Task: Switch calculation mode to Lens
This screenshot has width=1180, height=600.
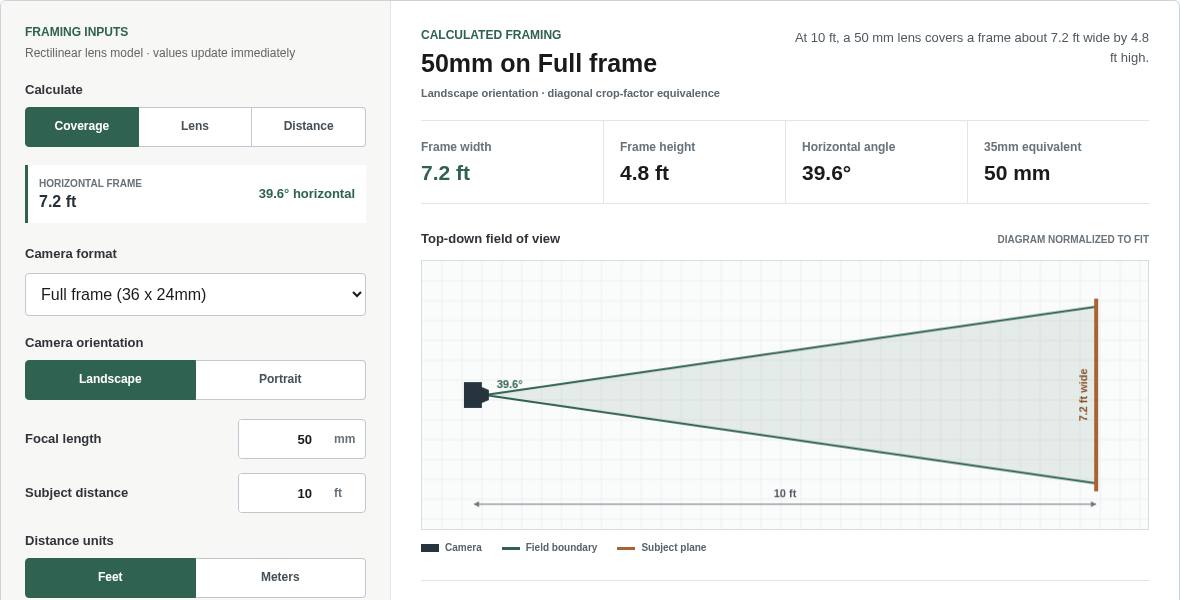Action: pyautogui.click(x=195, y=126)
